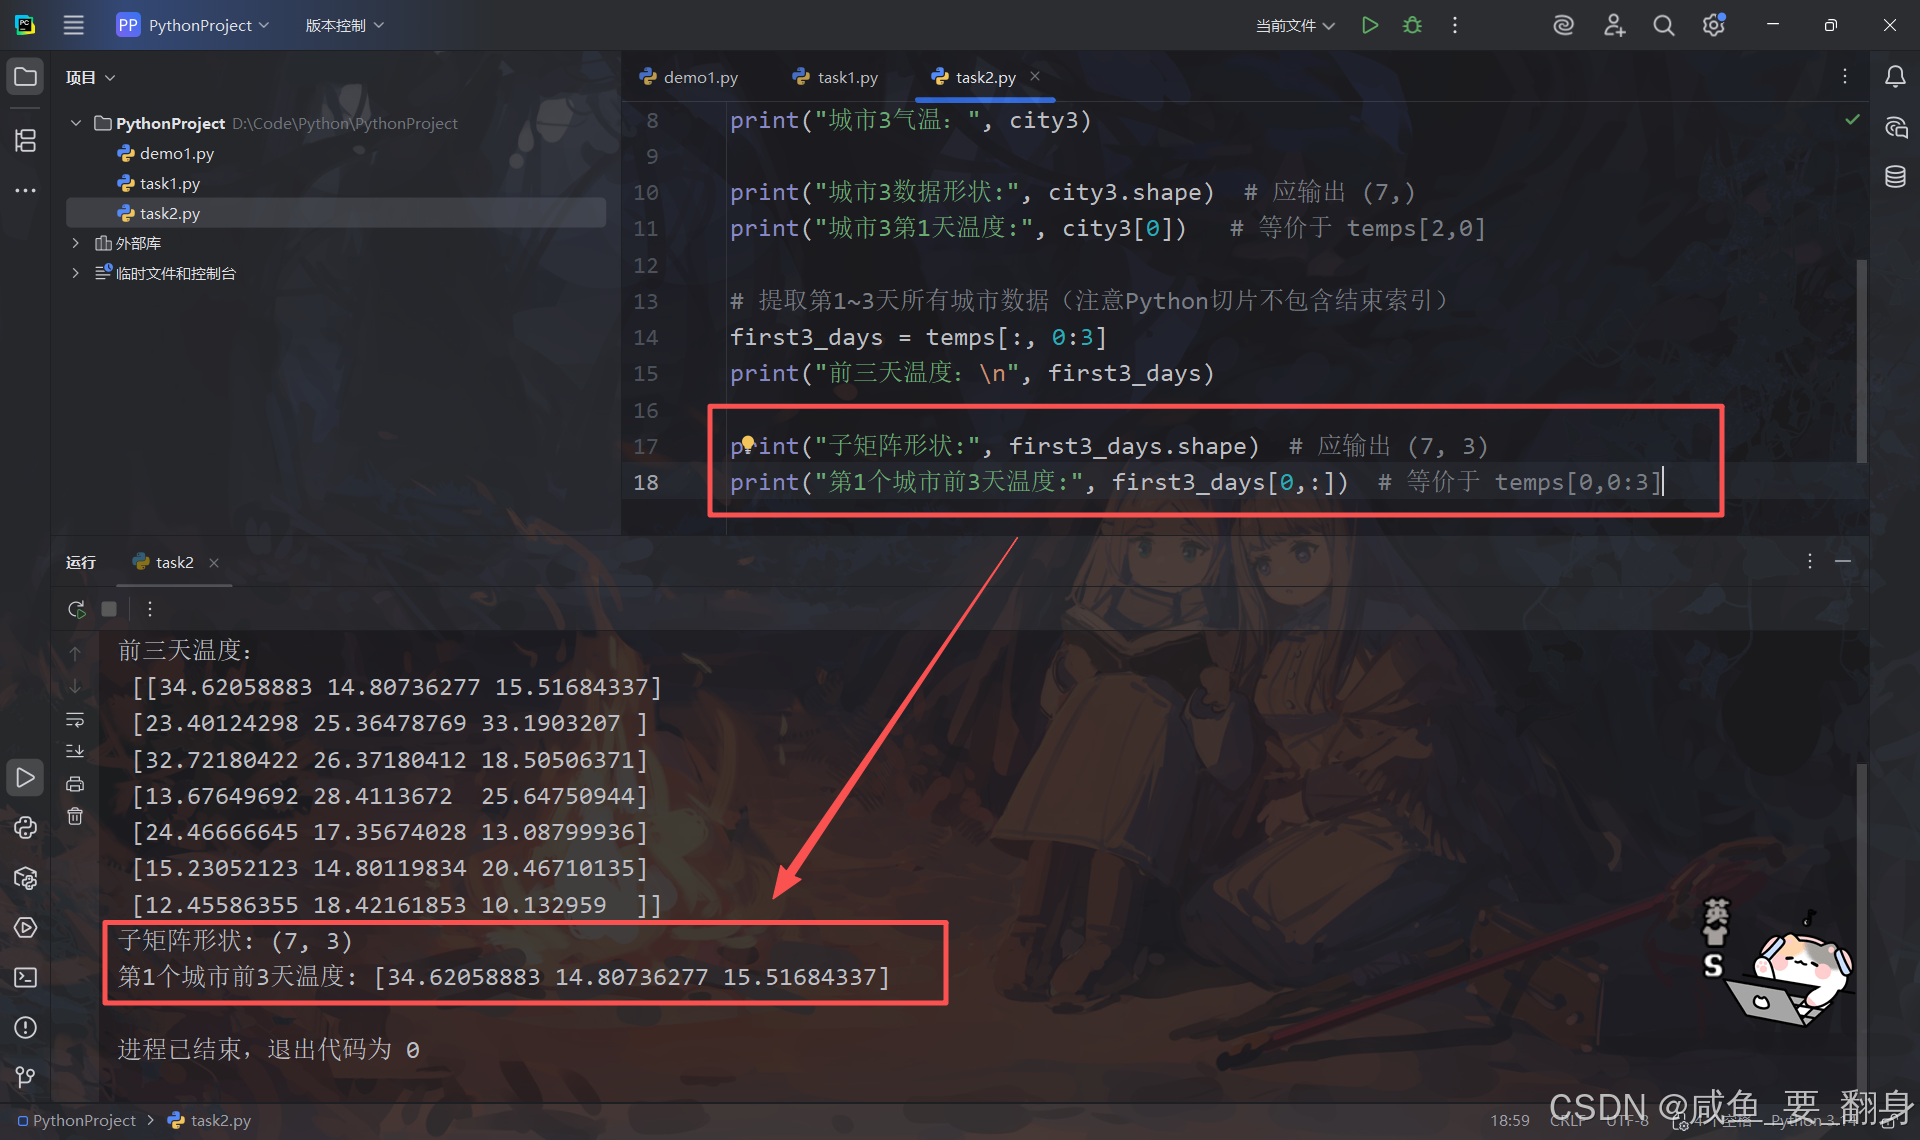Run the current file with green play button
1920x1140 pixels.
point(1370,25)
